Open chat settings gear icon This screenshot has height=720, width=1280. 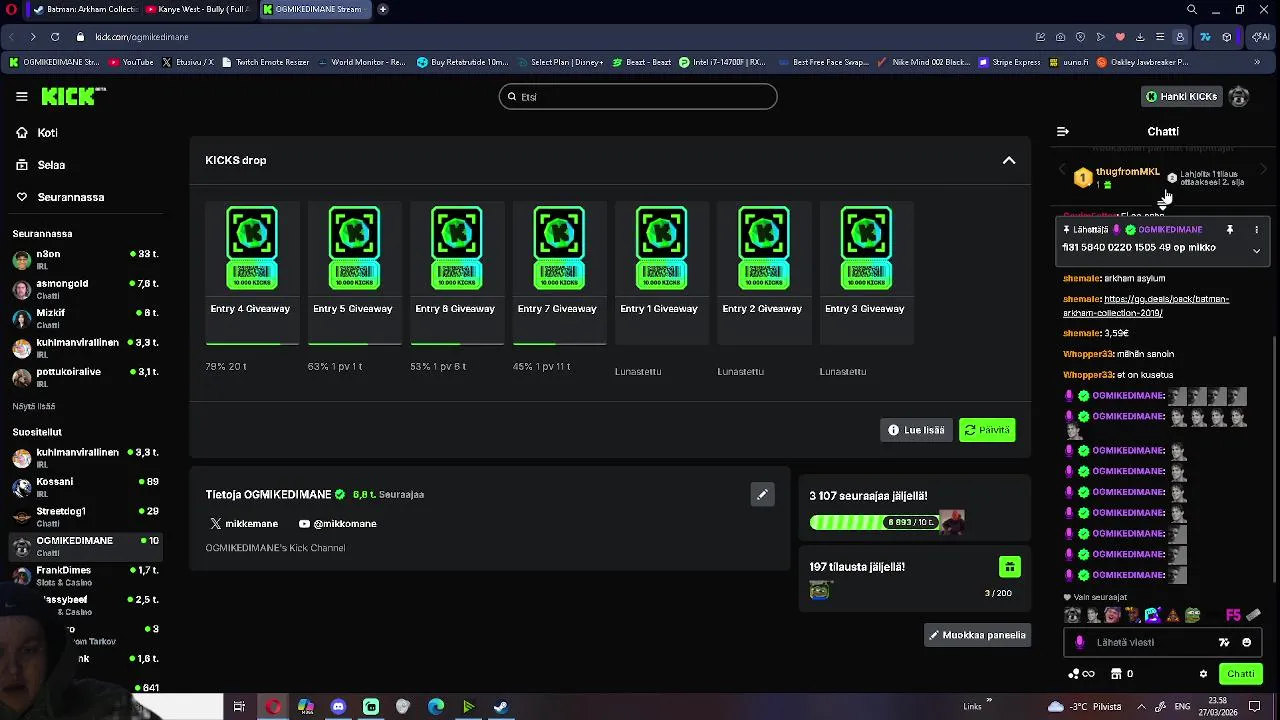click(x=1203, y=674)
